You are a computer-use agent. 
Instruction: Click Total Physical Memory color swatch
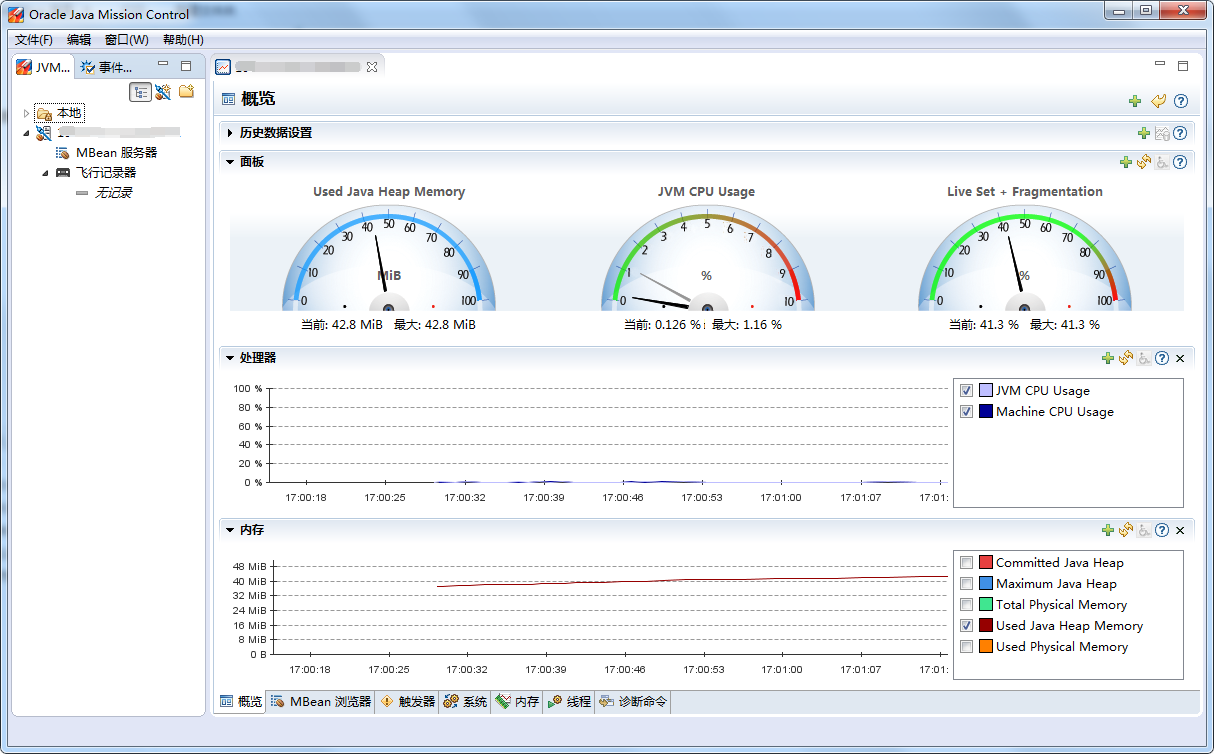[986, 605]
